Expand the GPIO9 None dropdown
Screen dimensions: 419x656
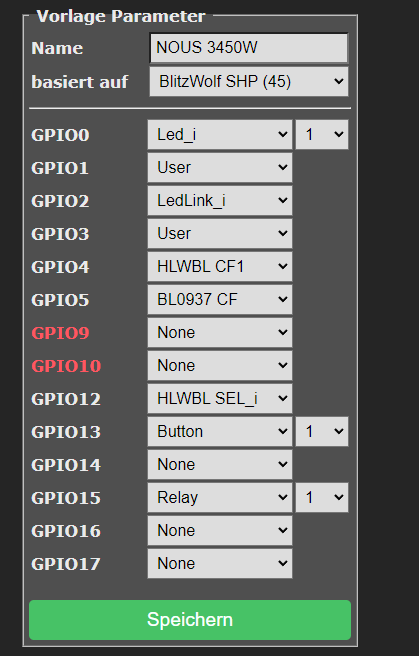point(220,333)
